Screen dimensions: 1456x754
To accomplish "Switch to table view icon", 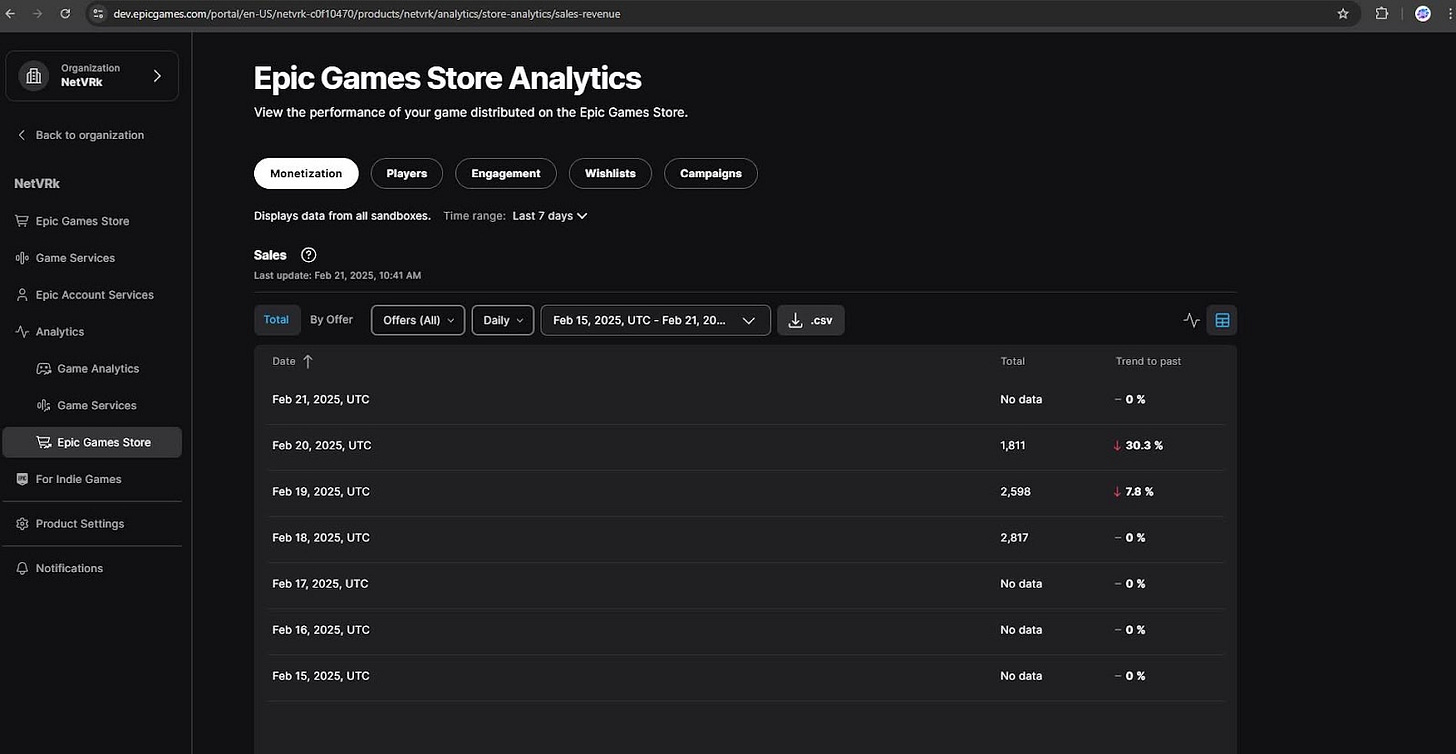I will point(1222,320).
